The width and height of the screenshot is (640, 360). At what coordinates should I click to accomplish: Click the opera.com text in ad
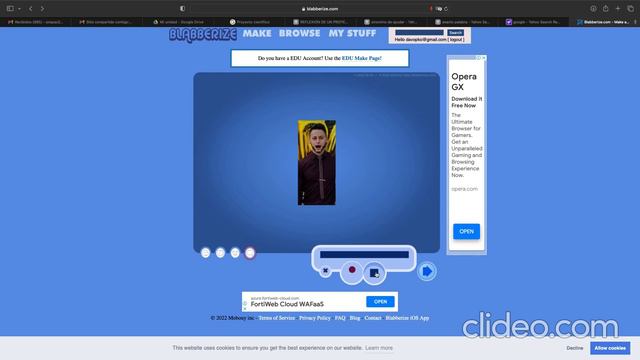[x=464, y=189]
